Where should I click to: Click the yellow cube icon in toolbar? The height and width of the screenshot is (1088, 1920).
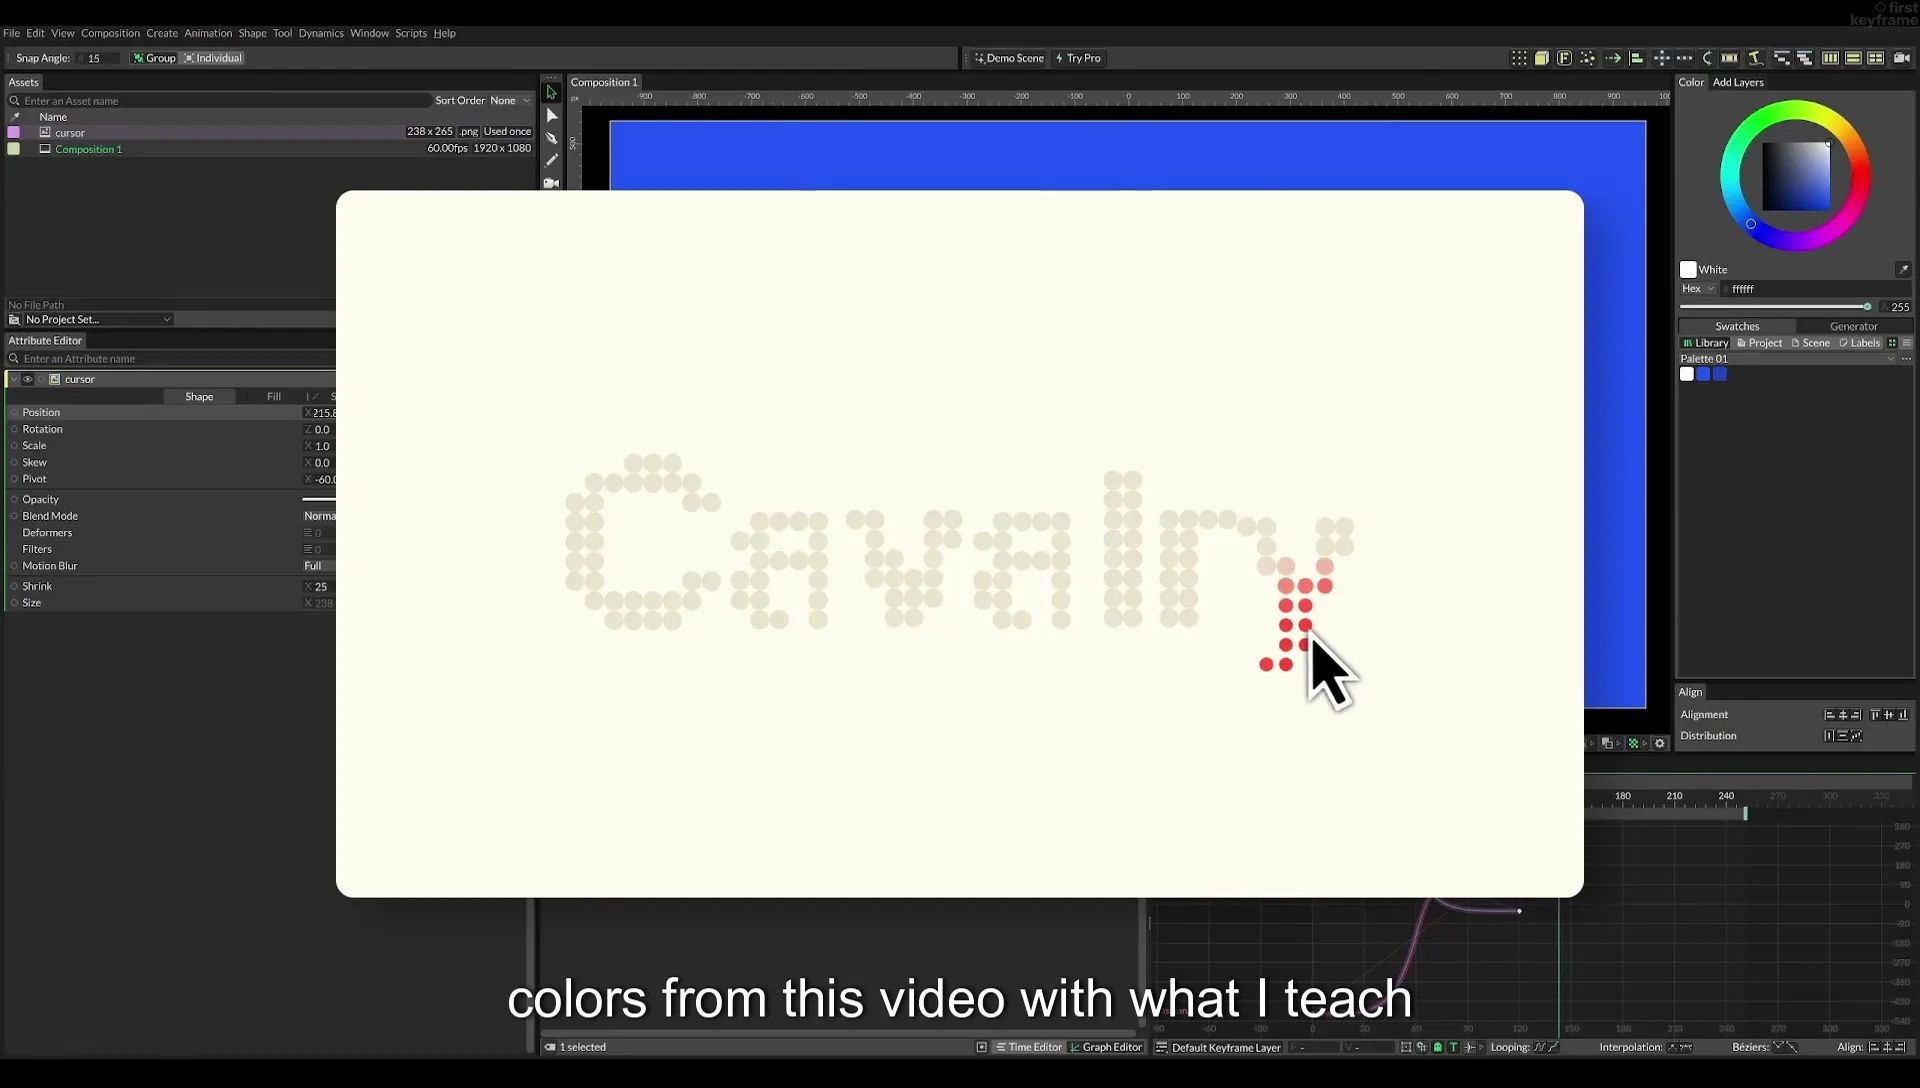pos(1542,58)
